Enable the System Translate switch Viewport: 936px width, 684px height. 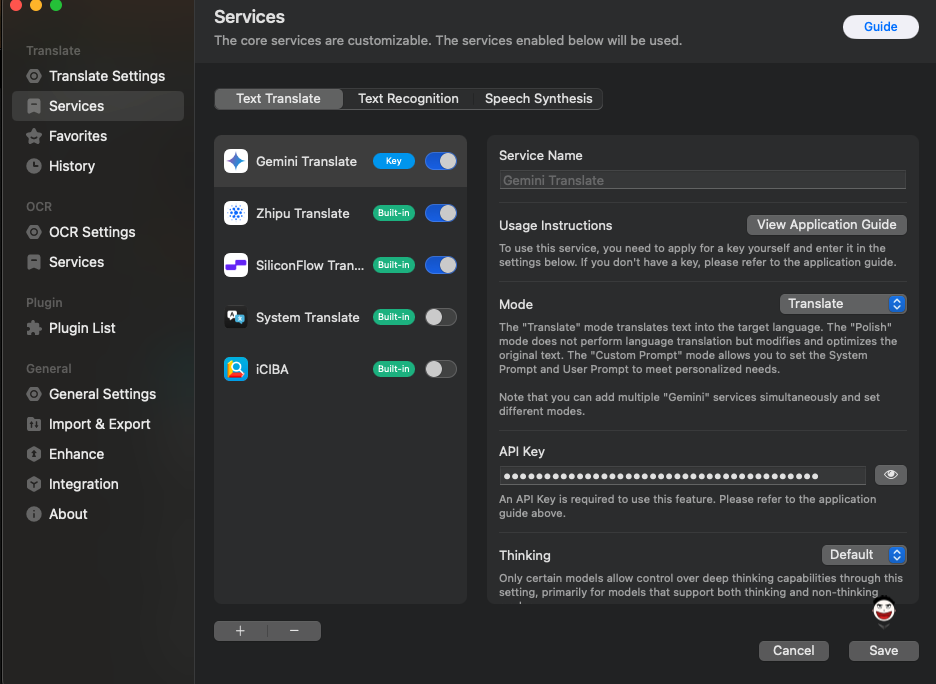click(x=441, y=317)
